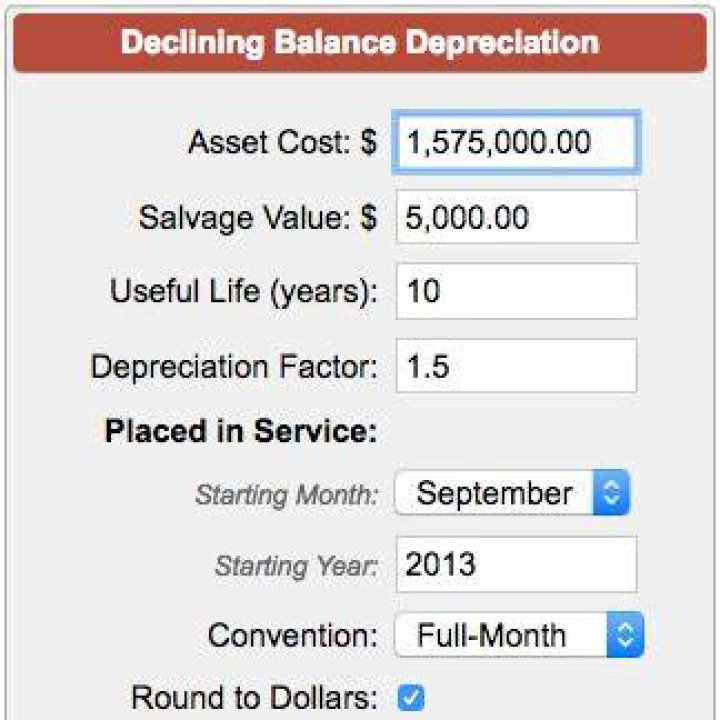This screenshot has height=720, width=720.
Task: Click the September dropdown arrow stepper
Action: click(x=611, y=493)
